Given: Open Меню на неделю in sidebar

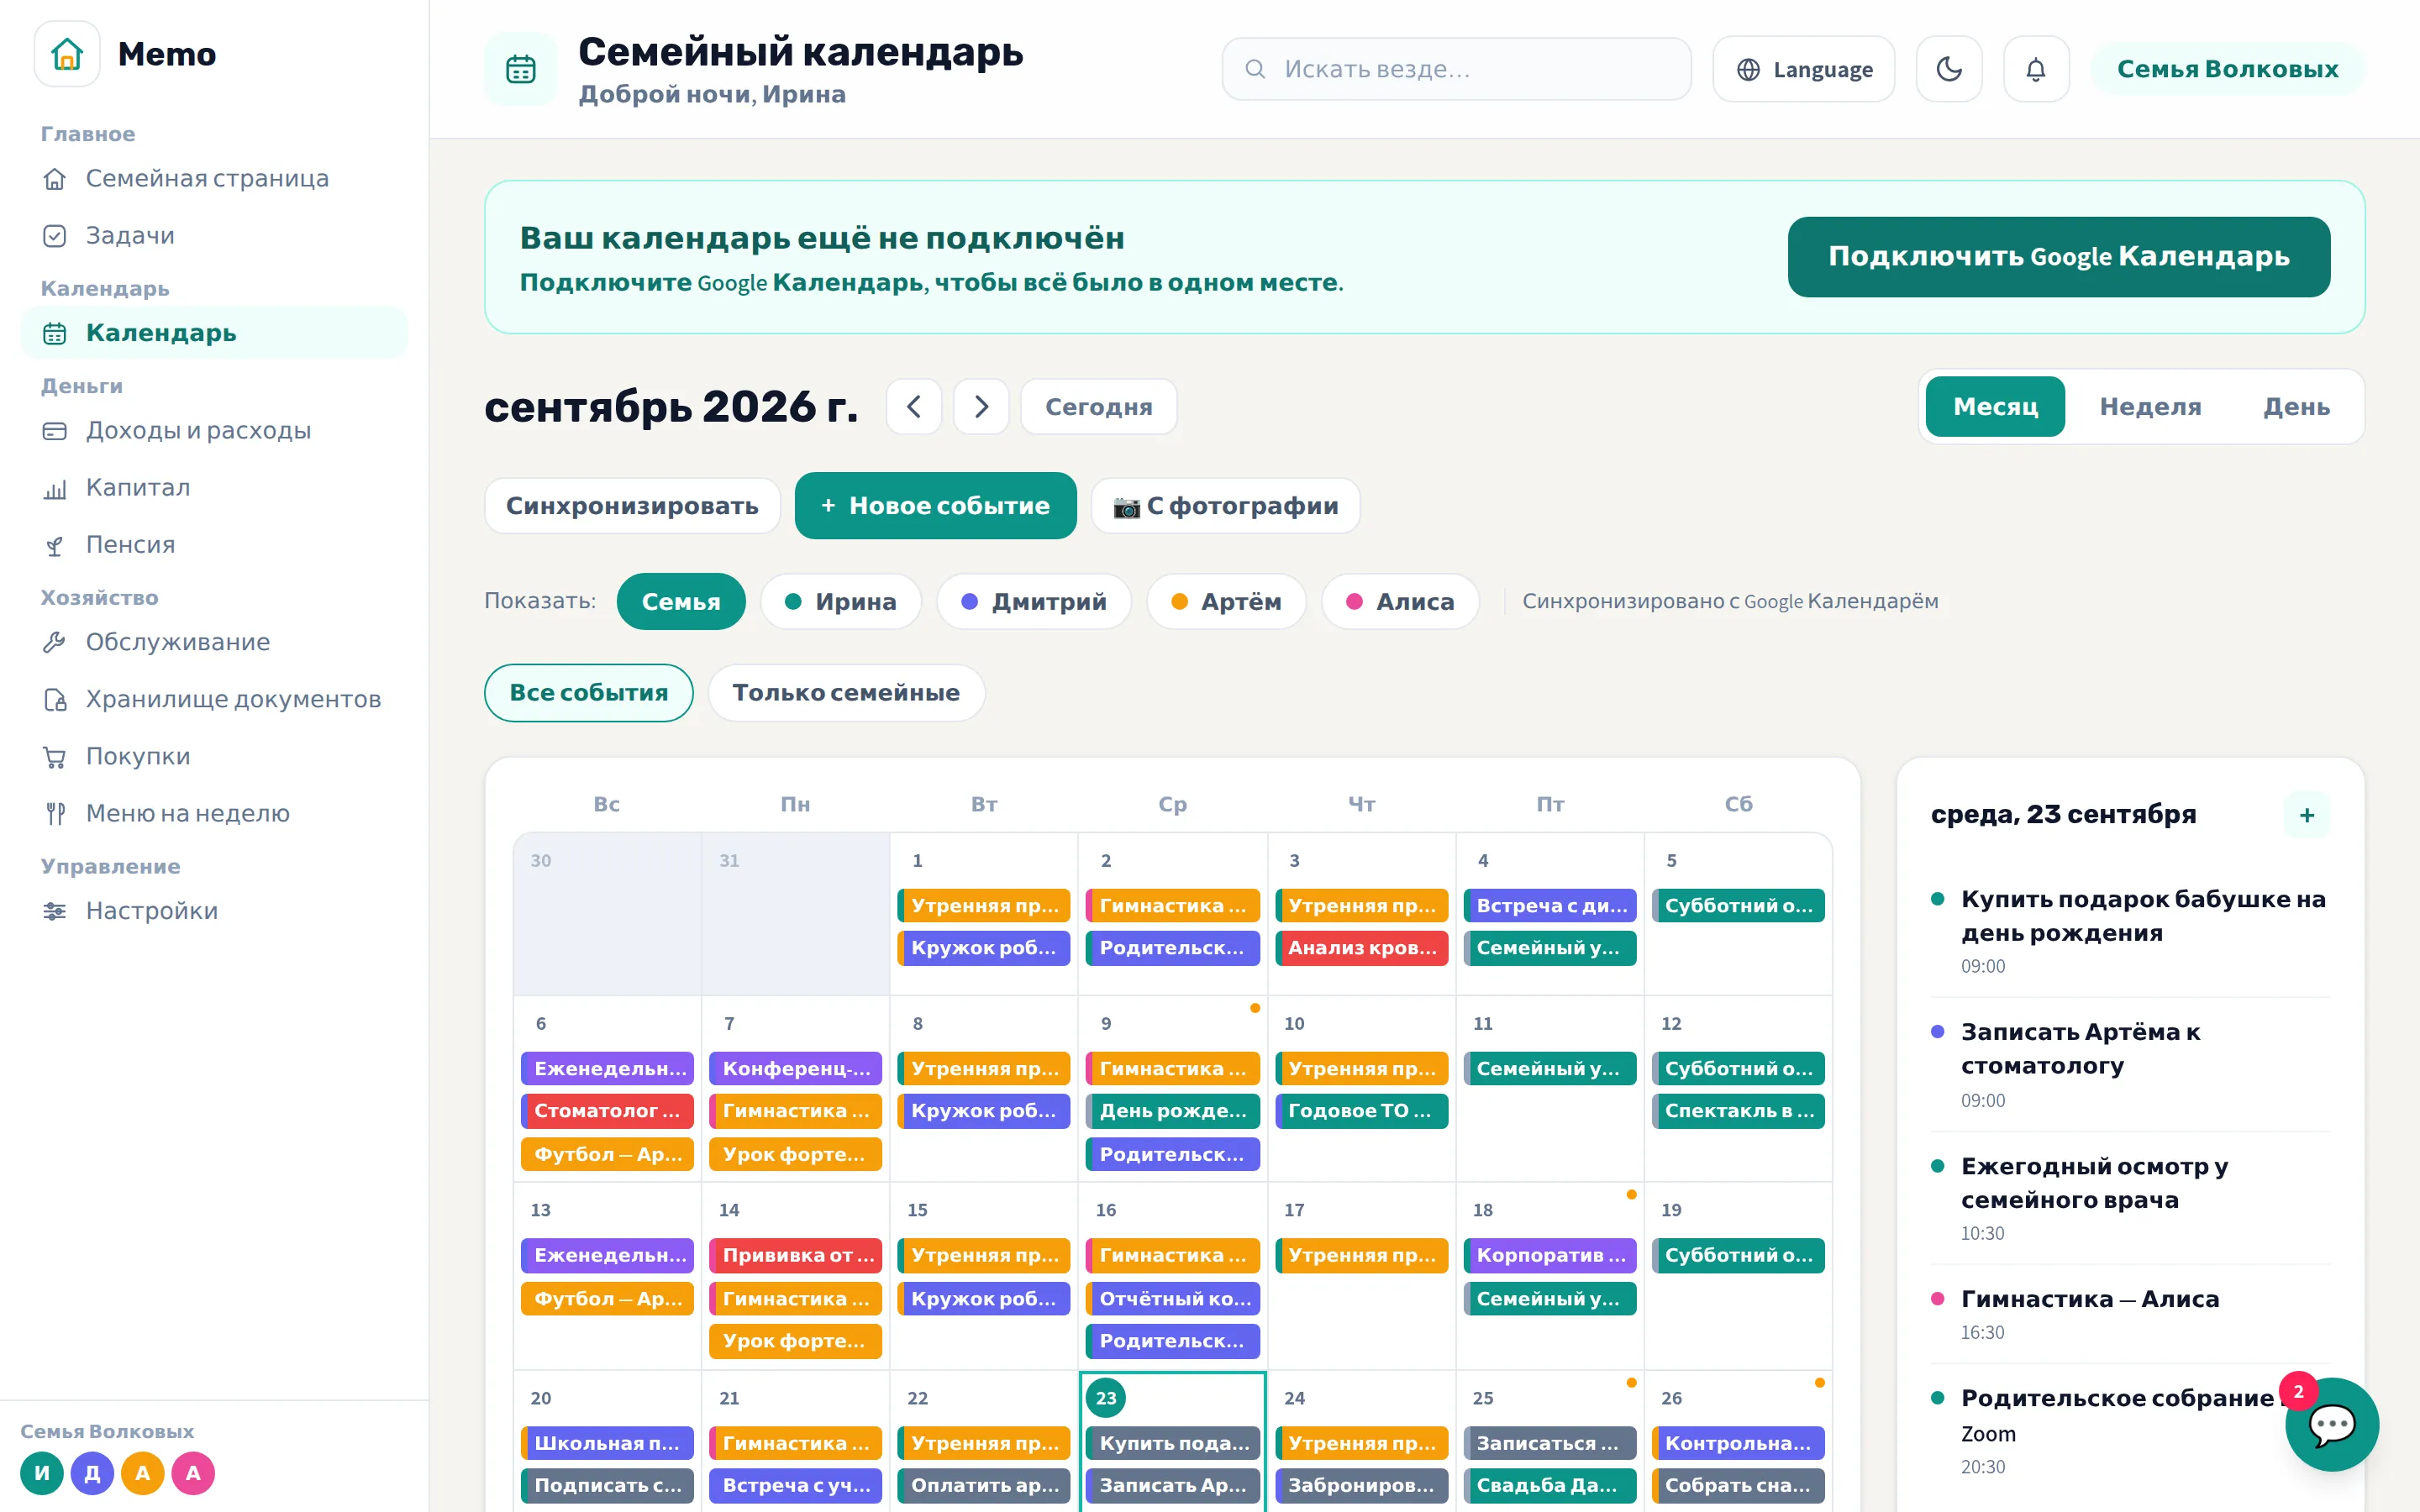Looking at the screenshot, I should pos(214,813).
